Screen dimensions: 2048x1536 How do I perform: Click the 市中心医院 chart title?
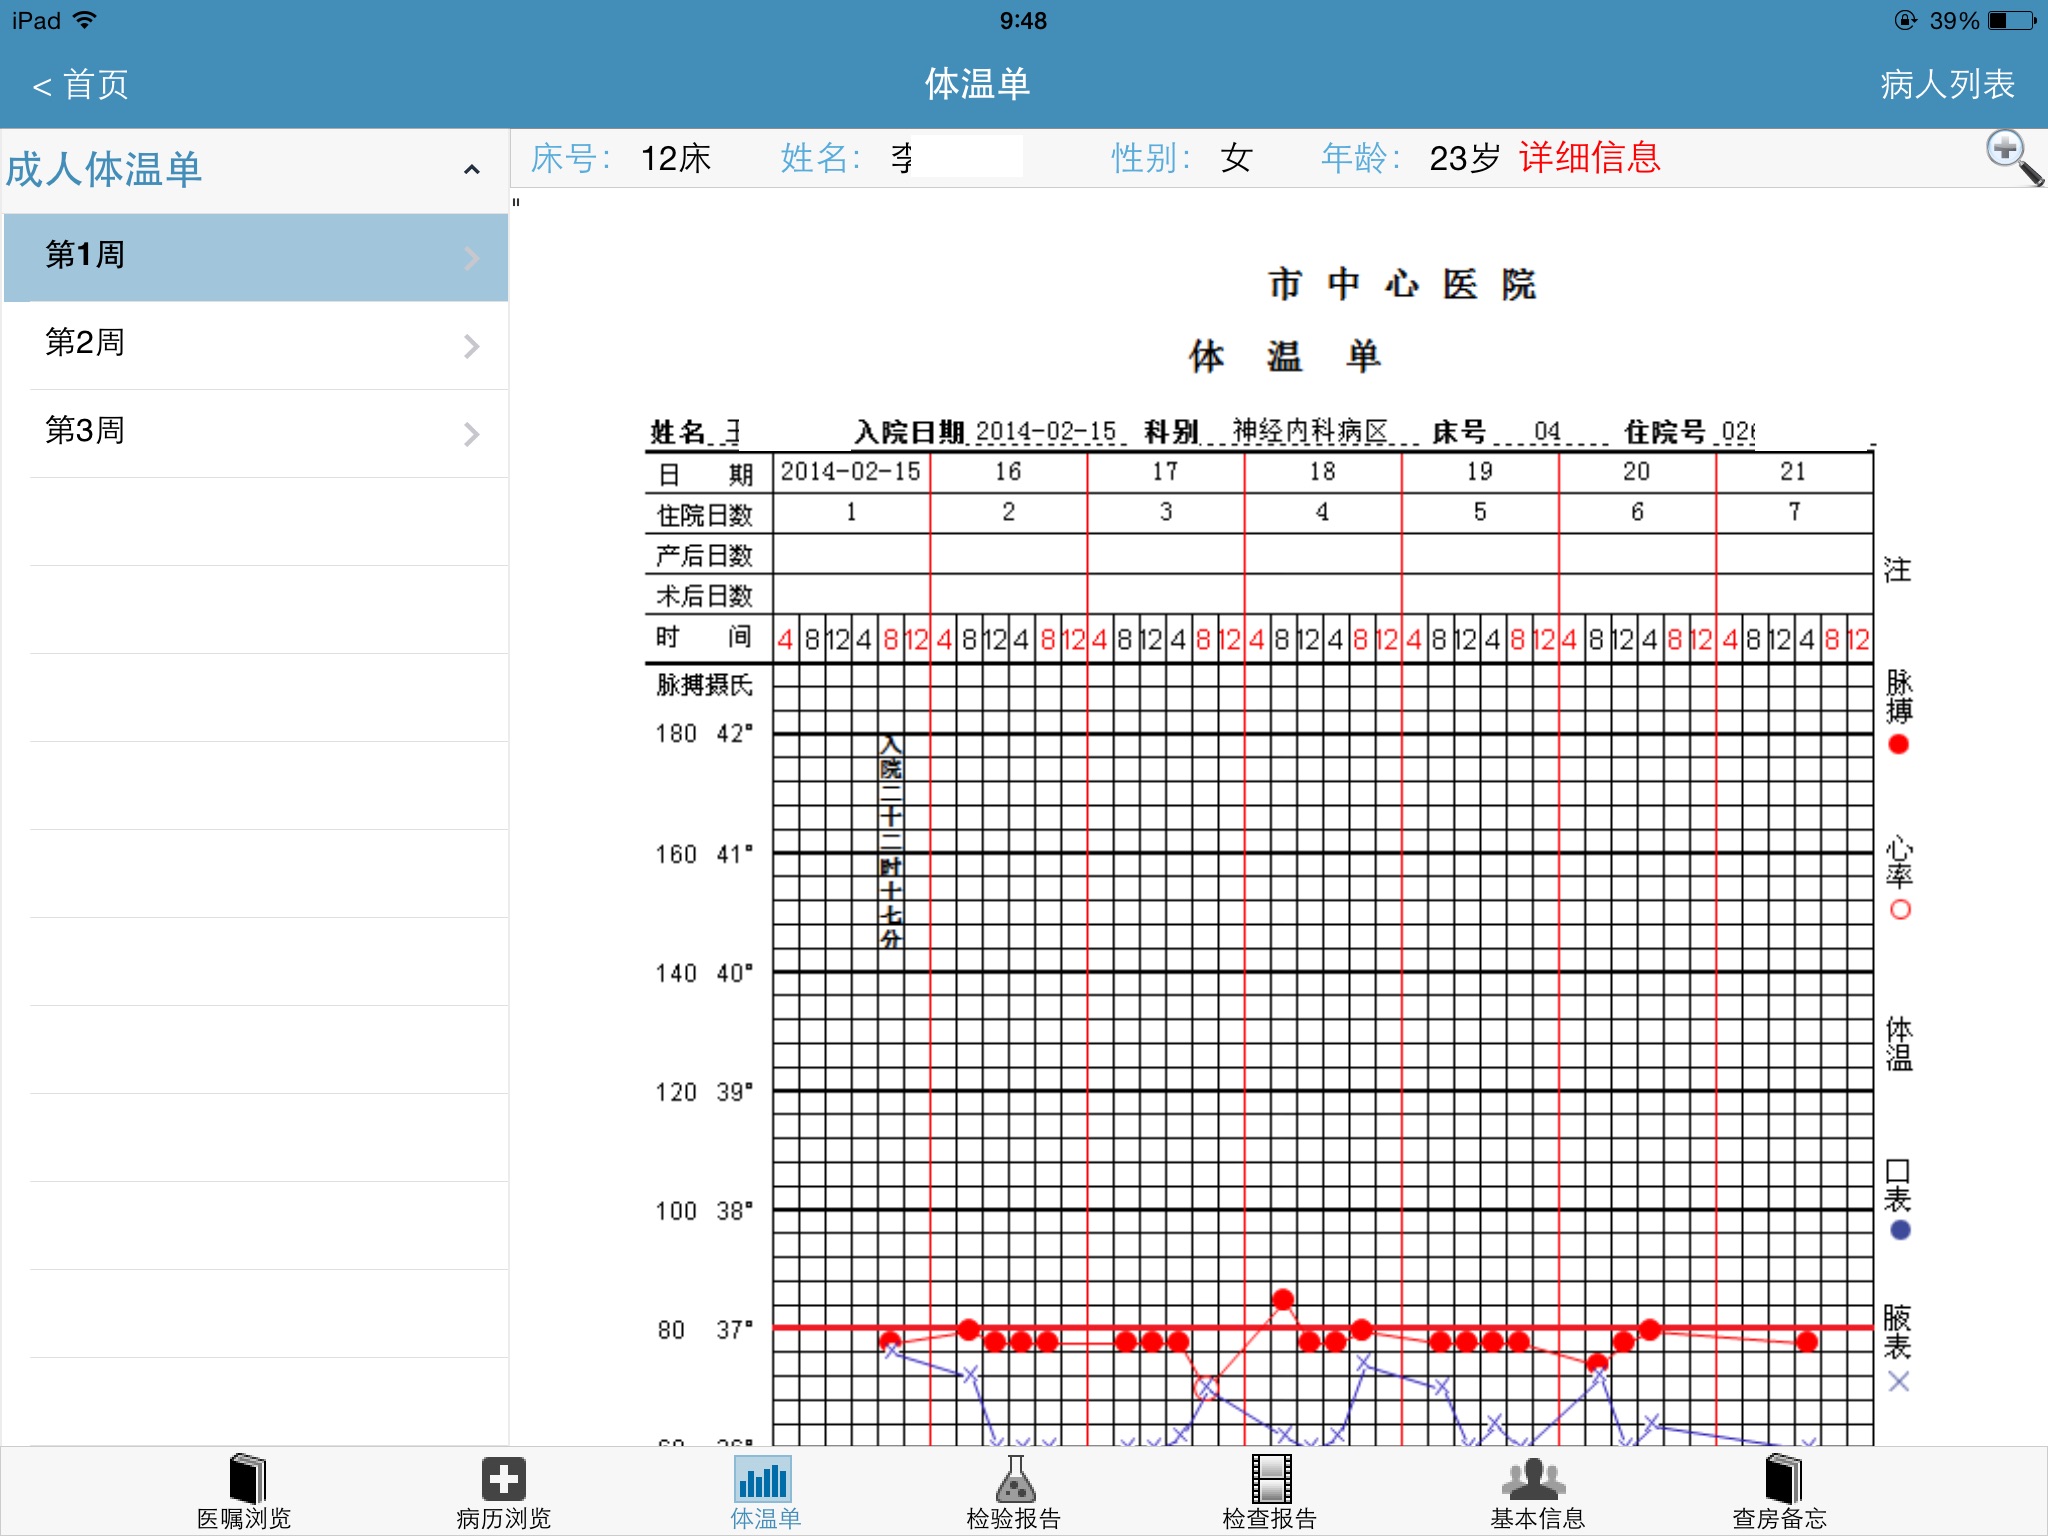click(1402, 284)
